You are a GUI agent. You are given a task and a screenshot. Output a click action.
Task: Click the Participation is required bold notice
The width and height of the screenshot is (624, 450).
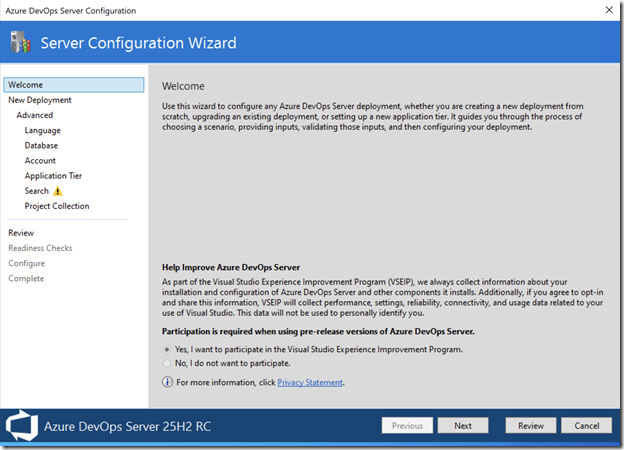(318, 331)
